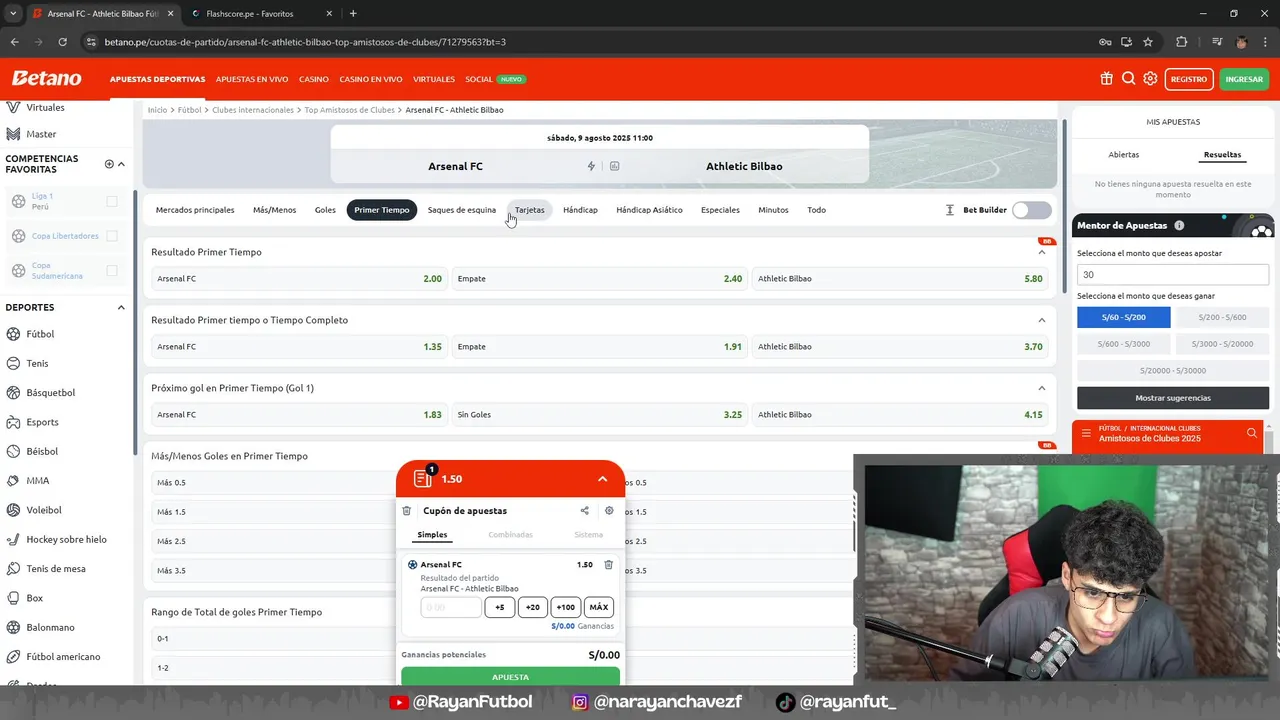Viewport: 1280px width, 720px height.
Task: Add a favorite competition with the plus icon
Action: point(109,164)
